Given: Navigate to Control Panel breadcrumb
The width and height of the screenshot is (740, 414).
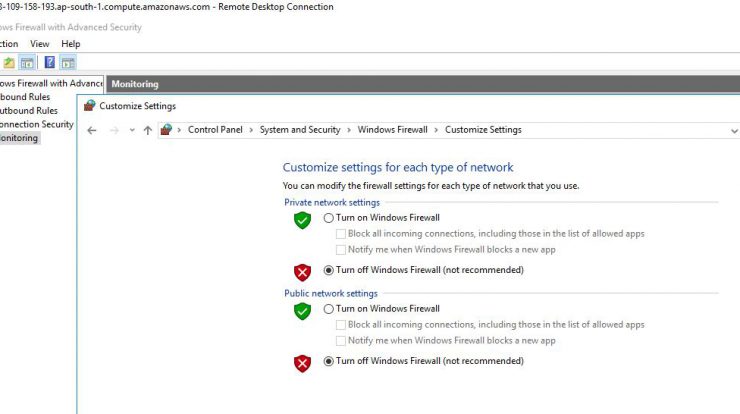Looking at the screenshot, I should [x=215, y=130].
